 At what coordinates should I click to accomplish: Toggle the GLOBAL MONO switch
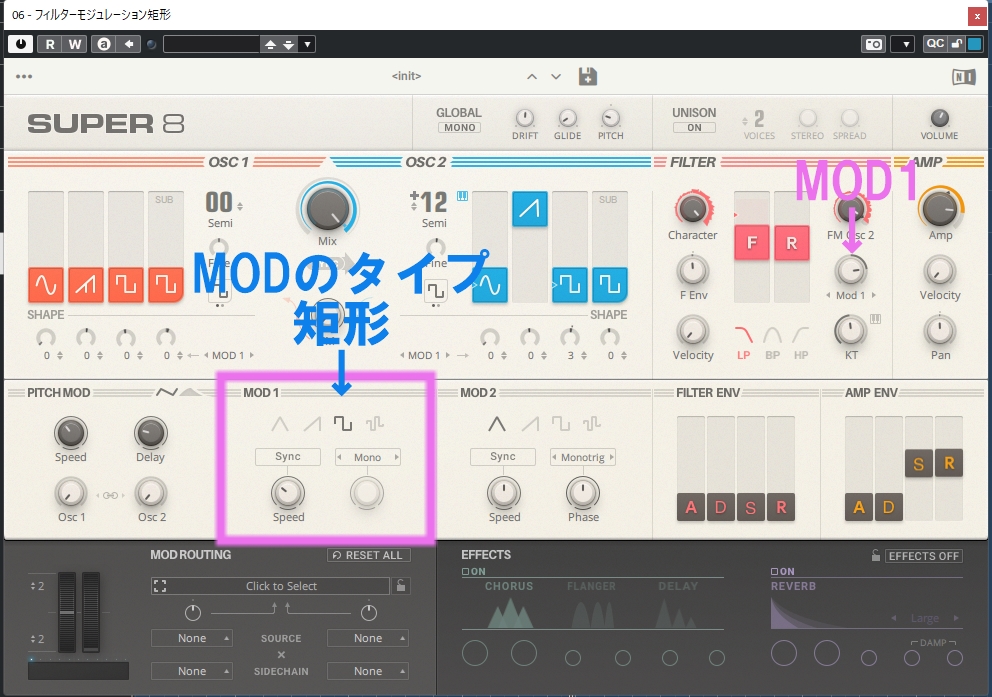click(x=459, y=128)
